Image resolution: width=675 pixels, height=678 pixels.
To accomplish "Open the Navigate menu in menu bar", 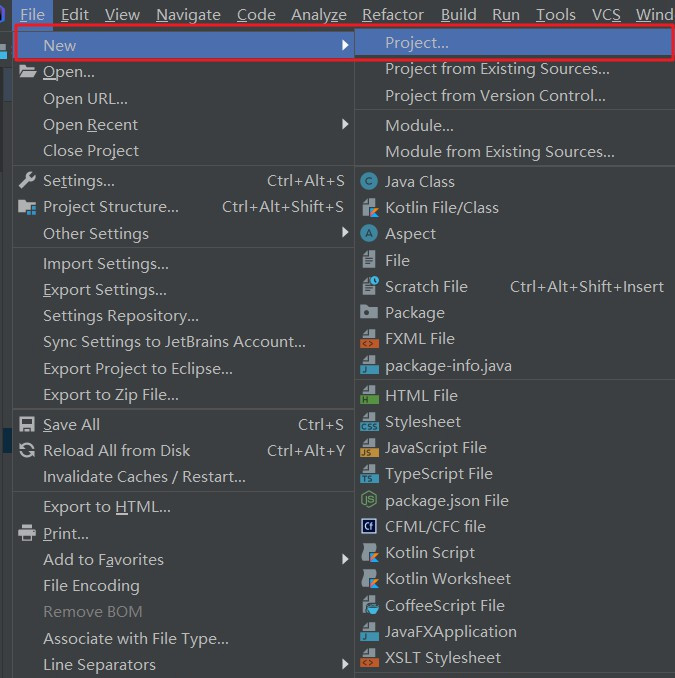I will click(x=188, y=14).
